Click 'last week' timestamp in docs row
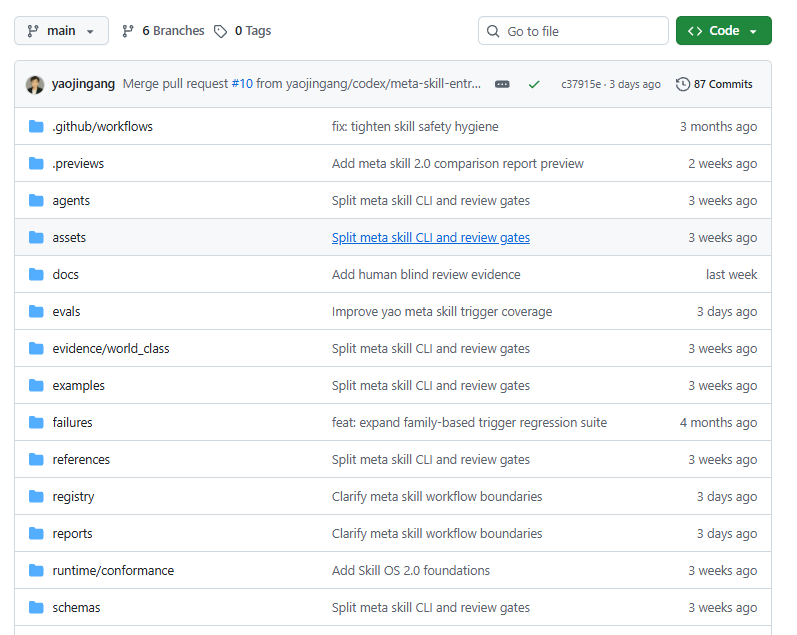Viewport: 797px width, 635px height. [x=731, y=275]
